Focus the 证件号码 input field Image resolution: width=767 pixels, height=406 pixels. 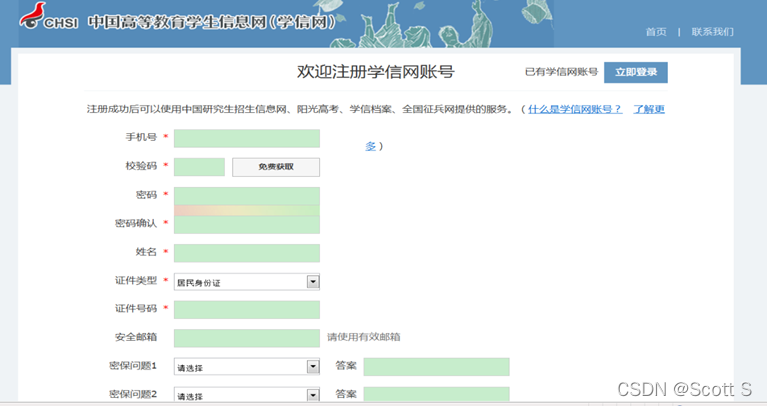coord(247,310)
